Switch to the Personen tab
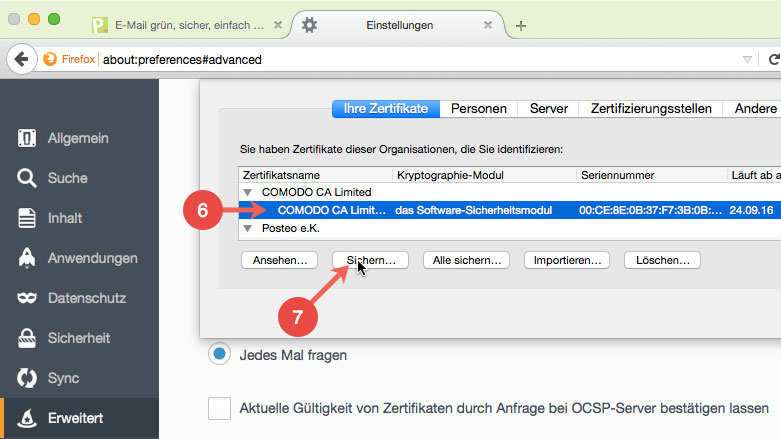The width and height of the screenshot is (781, 439). [x=479, y=109]
